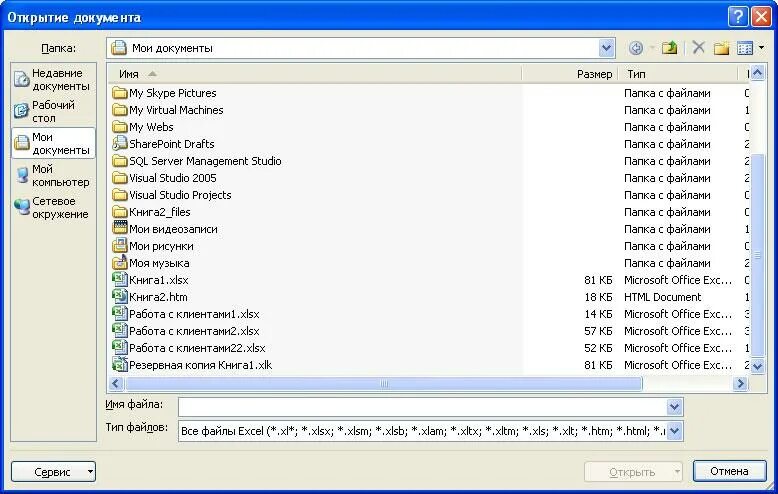Sort by the Размер column header
Viewport: 778px width, 494px height.
570,74
